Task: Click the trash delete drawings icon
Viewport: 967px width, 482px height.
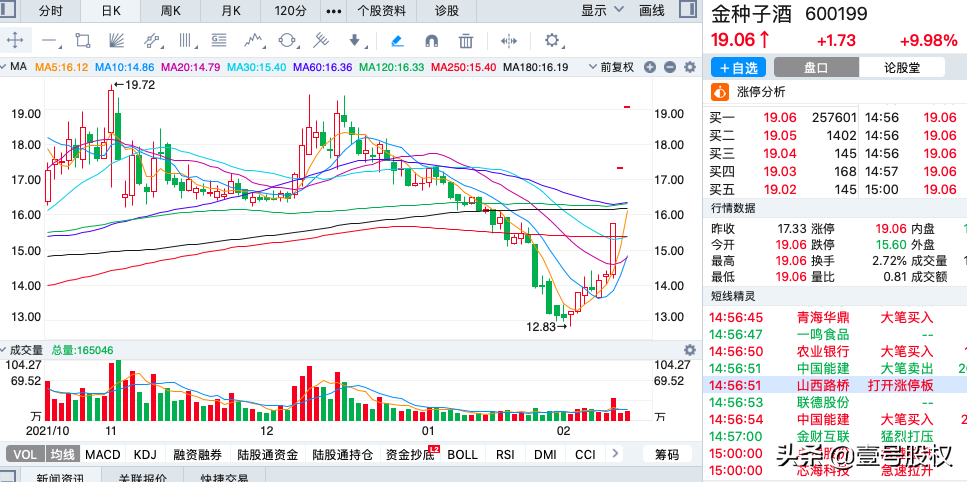Action: pos(466,41)
